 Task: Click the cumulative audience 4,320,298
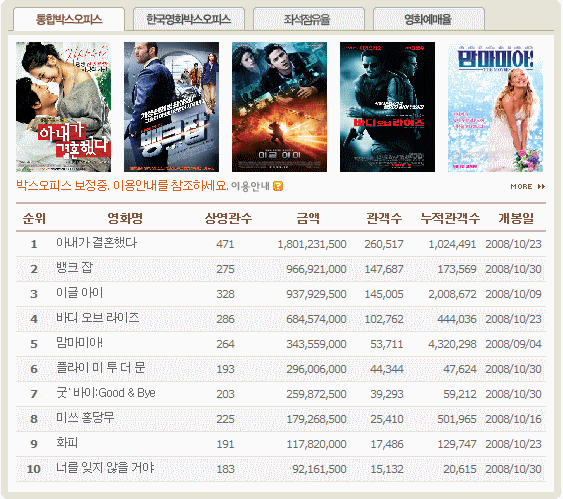click(x=452, y=344)
